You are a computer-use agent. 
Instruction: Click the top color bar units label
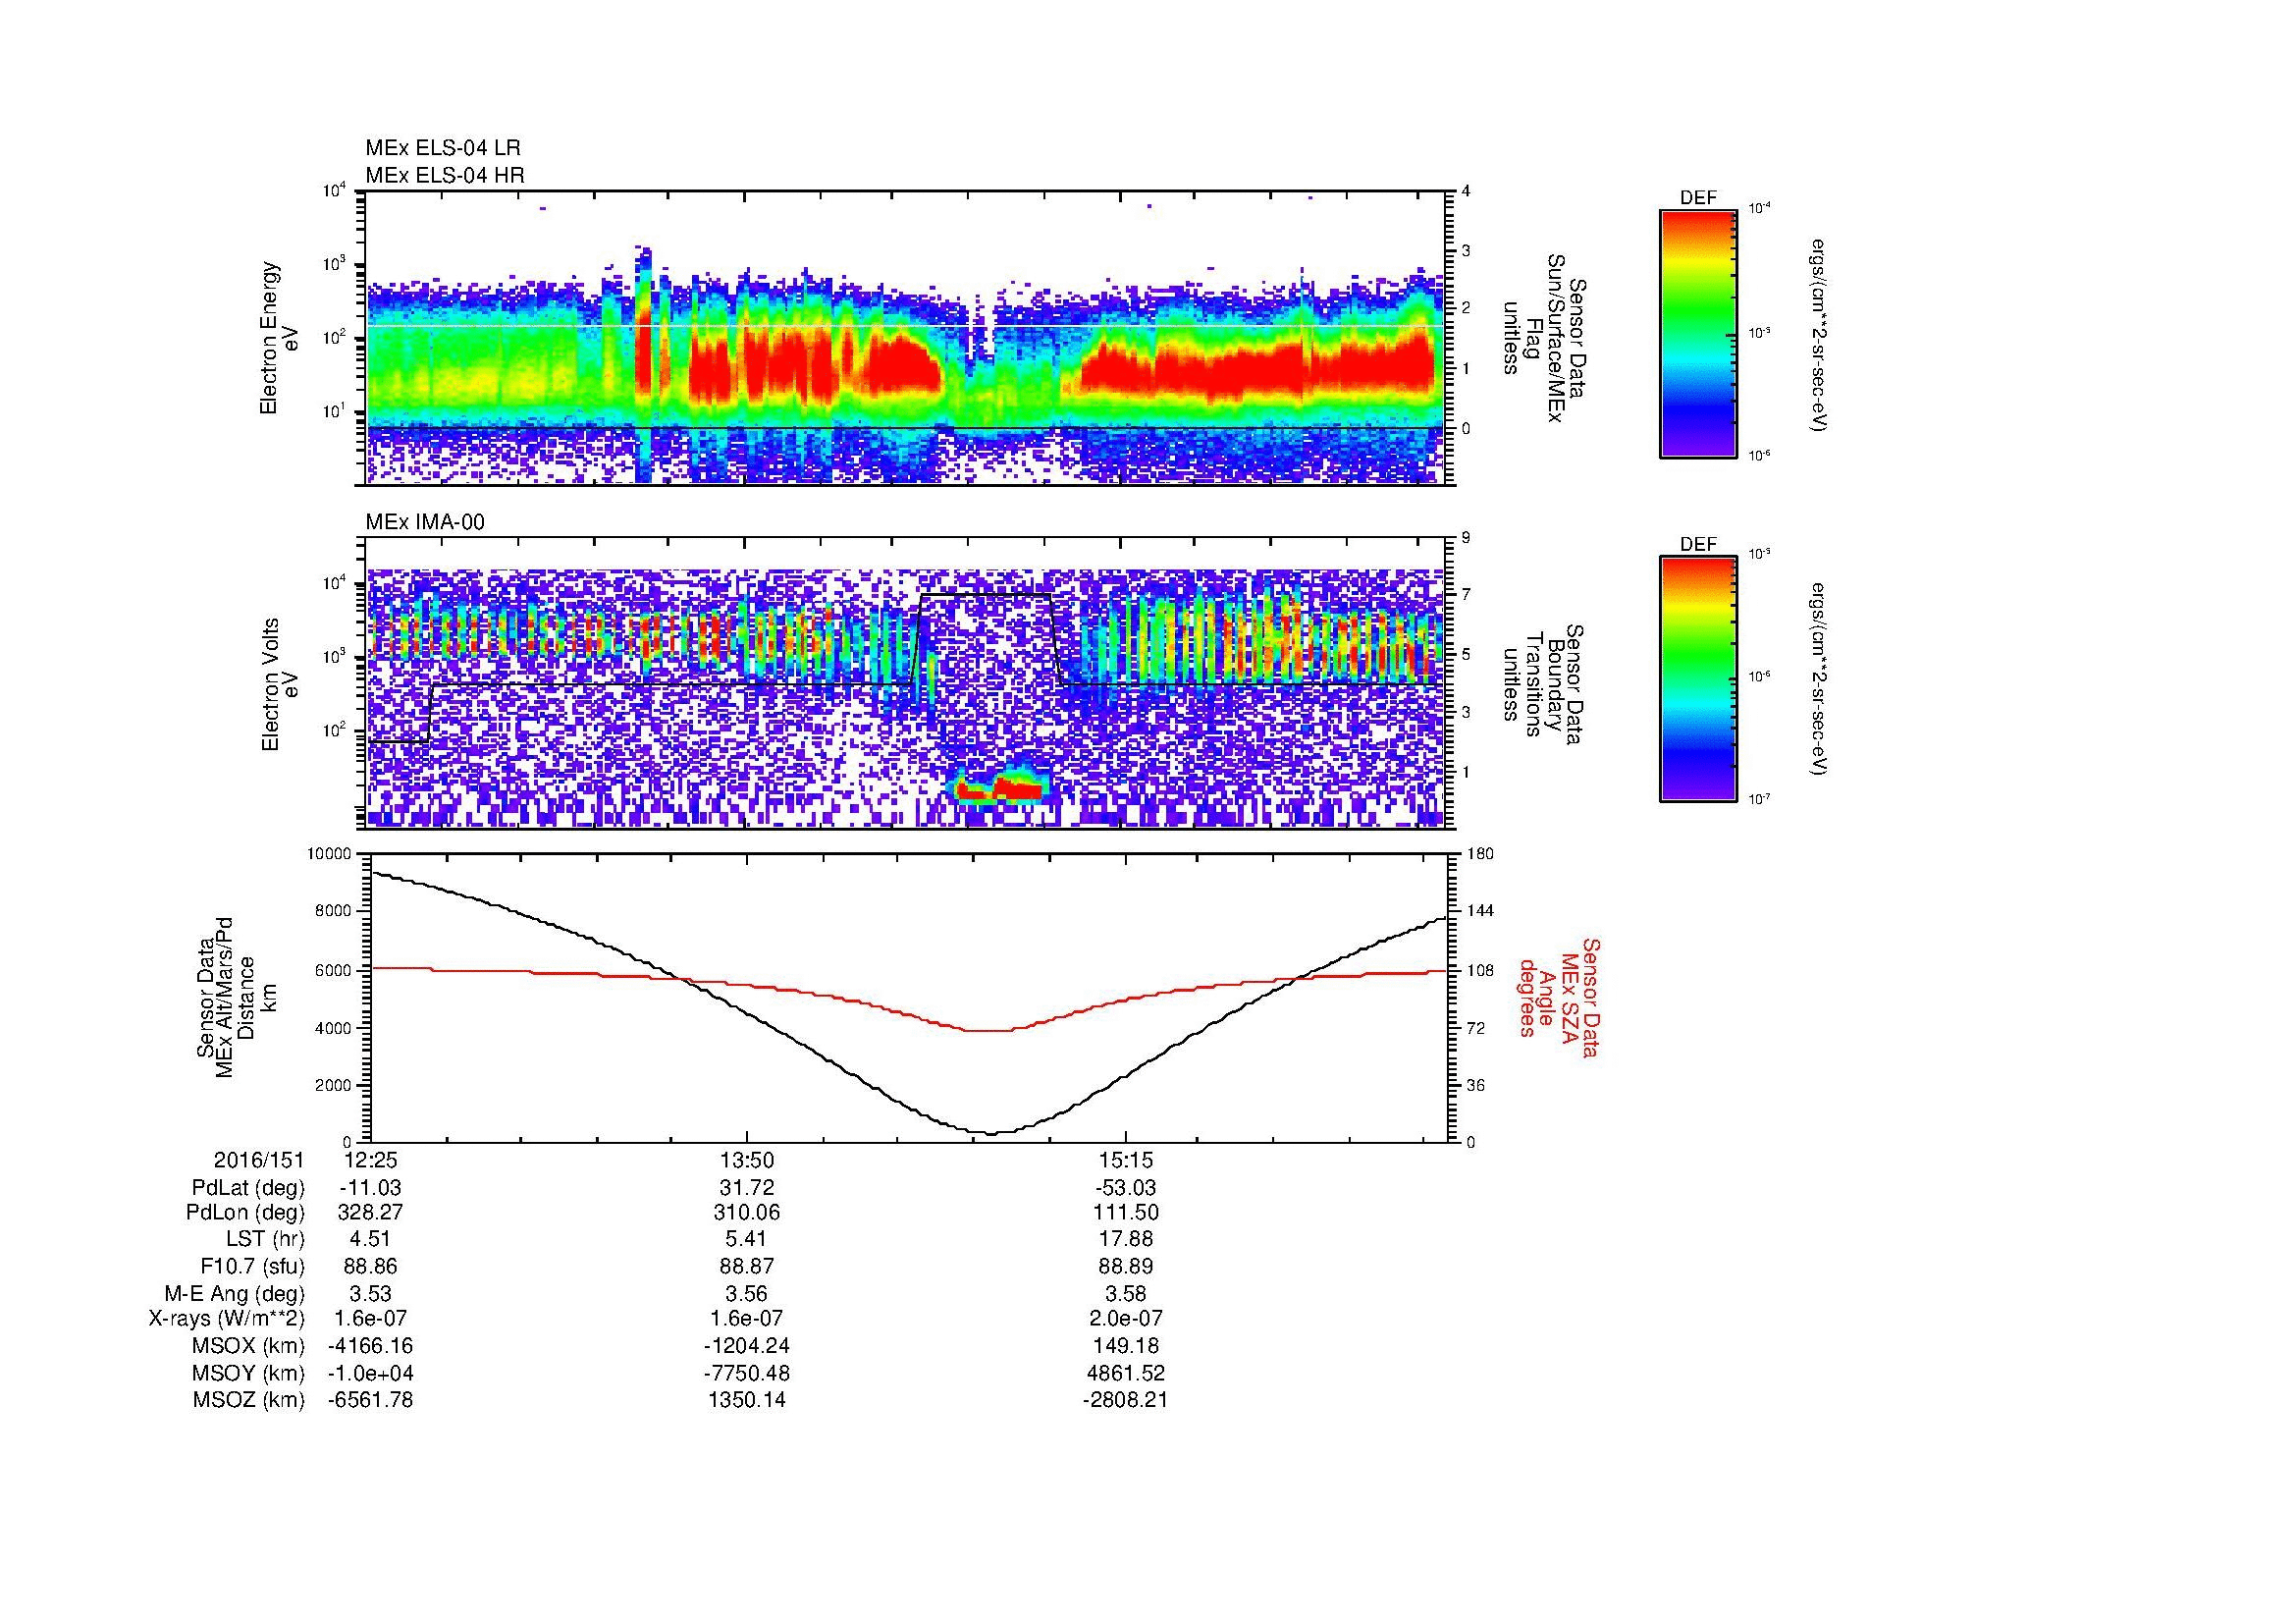pyautogui.click(x=1819, y=335)
